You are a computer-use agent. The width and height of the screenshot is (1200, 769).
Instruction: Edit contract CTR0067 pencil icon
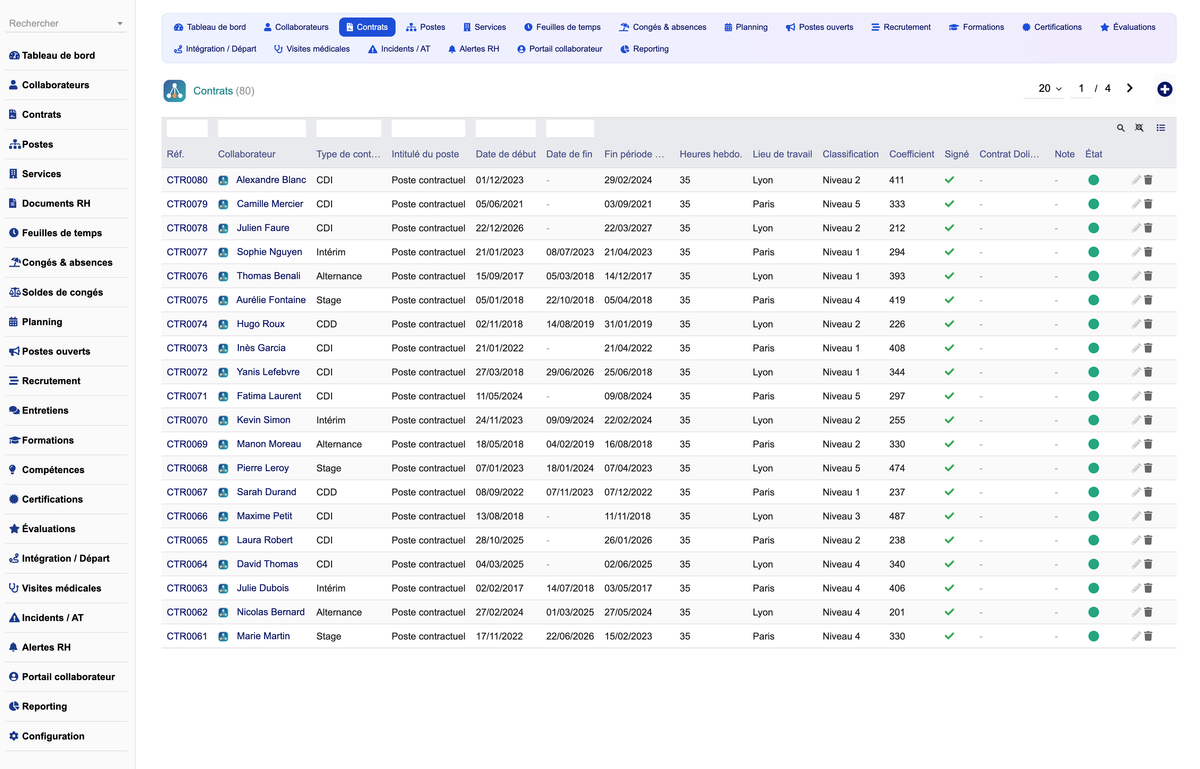click(x=1136, y=492)
